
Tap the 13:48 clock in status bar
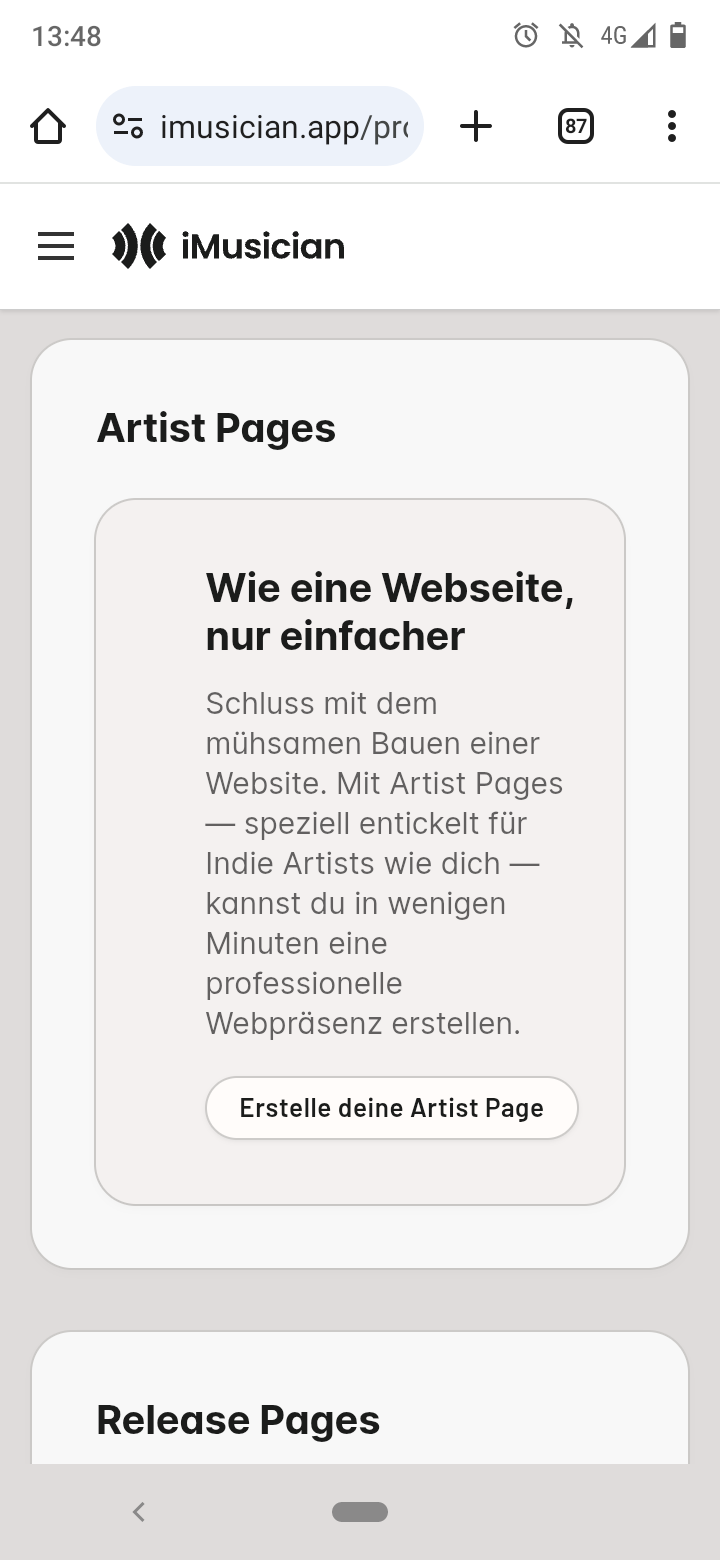(x=67, y=36)
